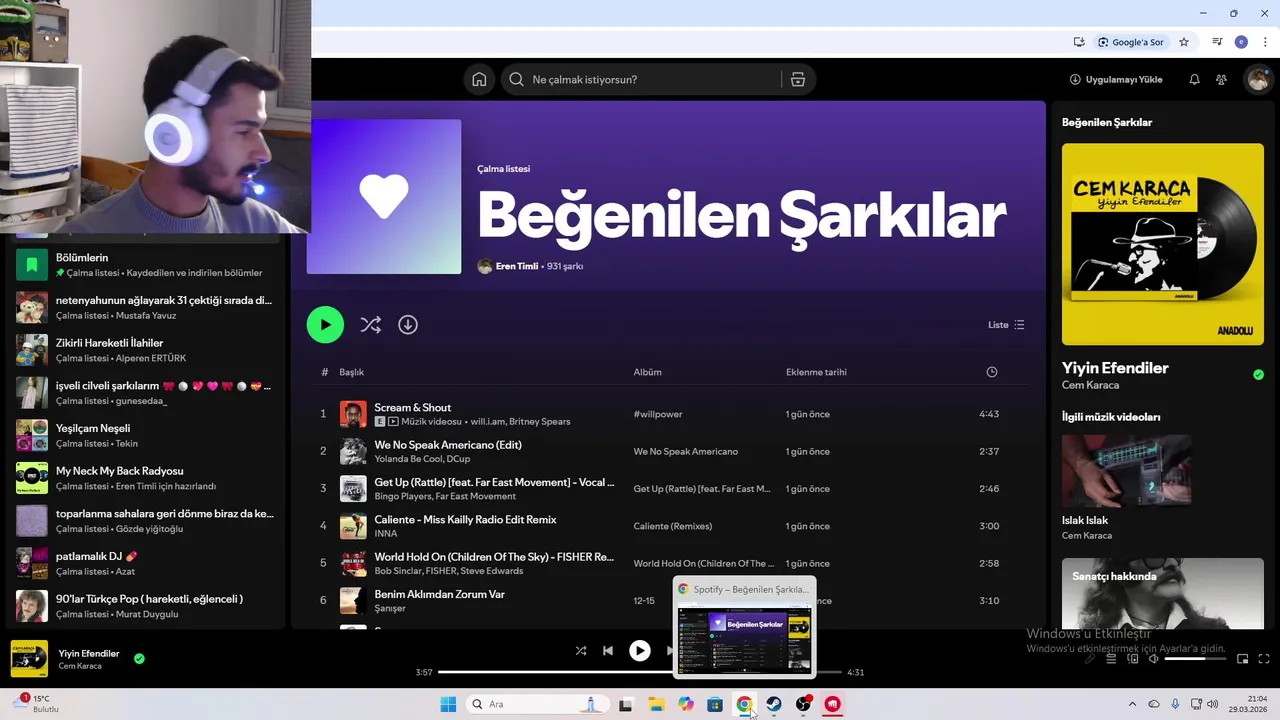Image resolution: width=1280 pixels, height=720 pixels.
Task: Open the Spotify profile avatar menu
Action: tap(1257, 80)
